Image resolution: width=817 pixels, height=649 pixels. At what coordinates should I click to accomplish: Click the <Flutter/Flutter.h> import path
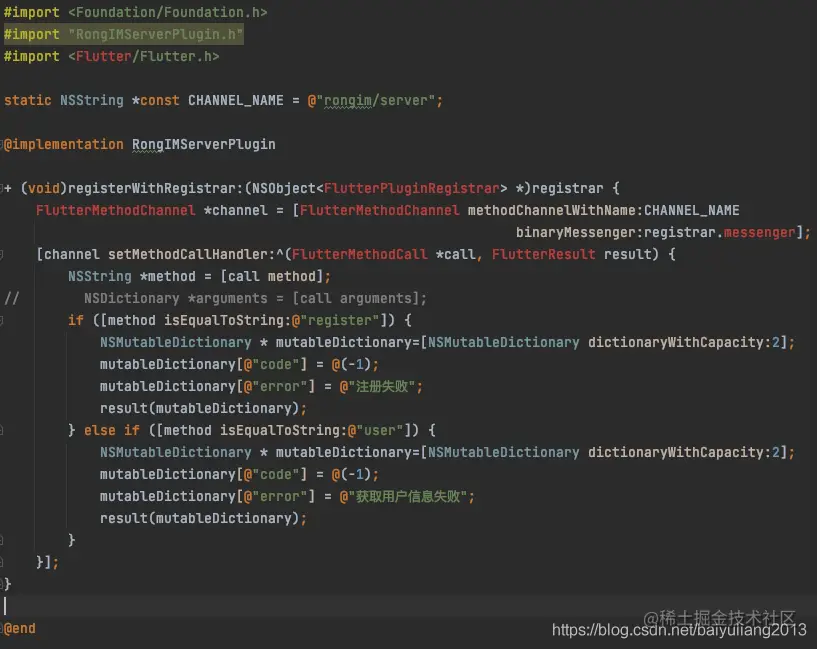144,56
